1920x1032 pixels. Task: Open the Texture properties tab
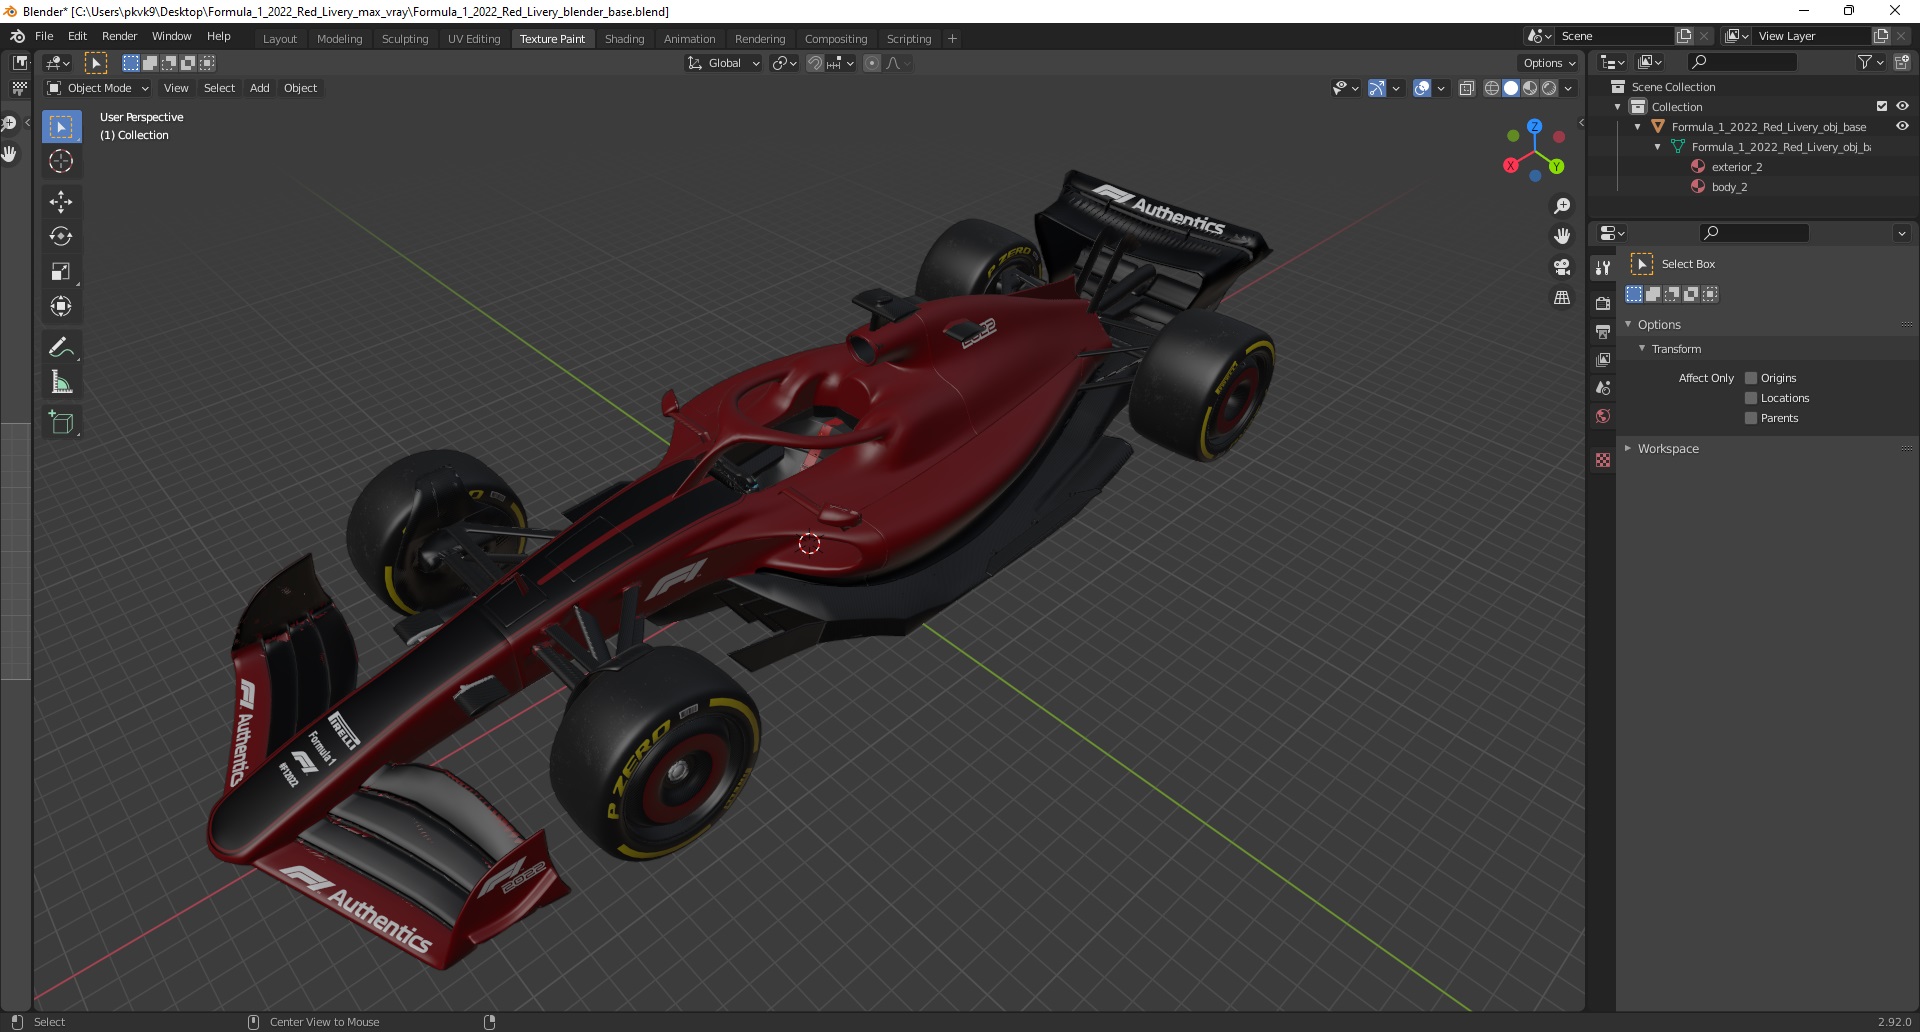coord(1603,460)
